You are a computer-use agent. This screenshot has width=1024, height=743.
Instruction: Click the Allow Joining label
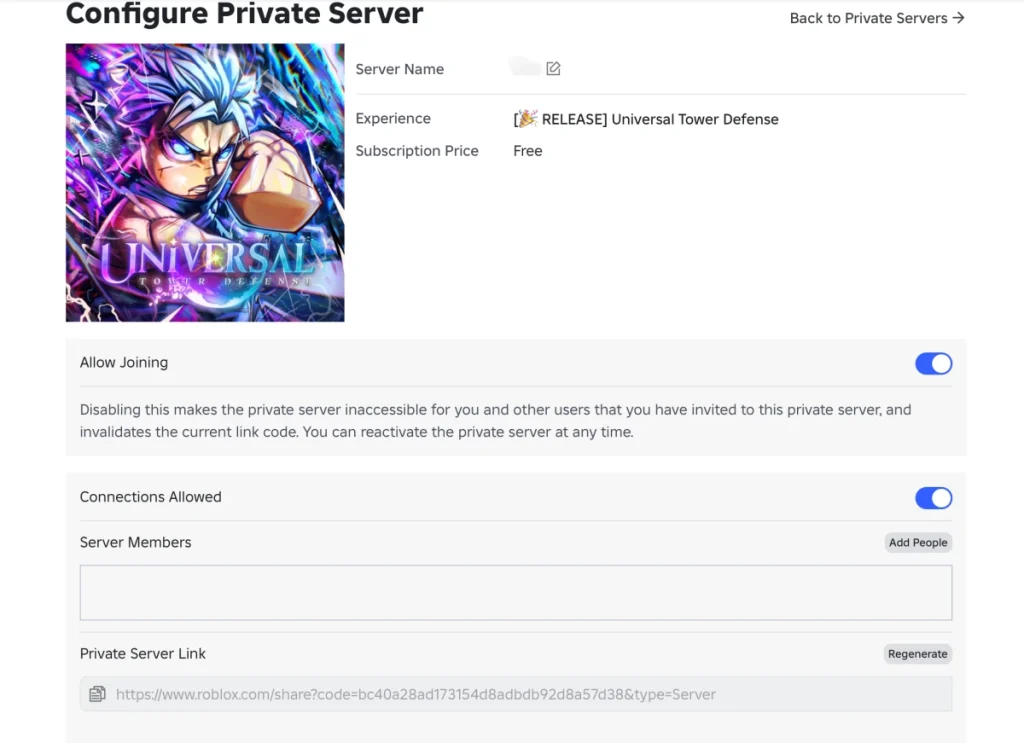[123, 362]
